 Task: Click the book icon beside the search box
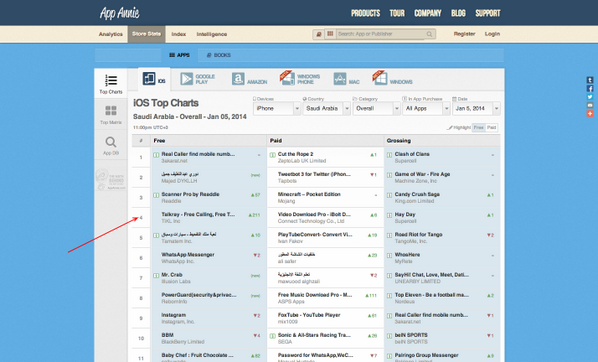[319, 34]
